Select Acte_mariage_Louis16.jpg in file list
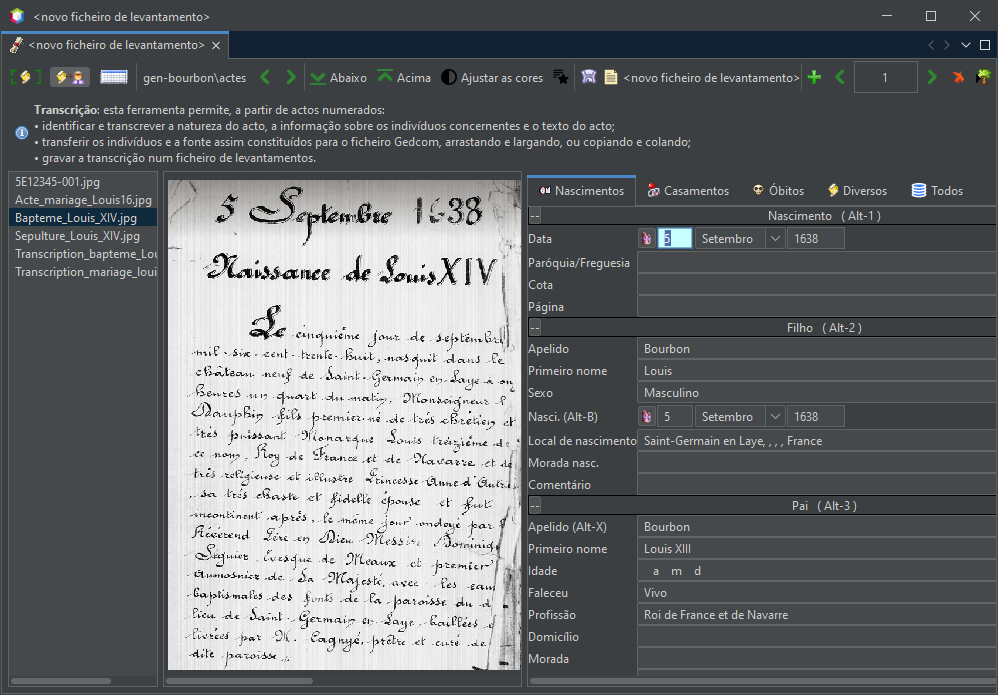The image size is (998, 695). coord(83,200)
